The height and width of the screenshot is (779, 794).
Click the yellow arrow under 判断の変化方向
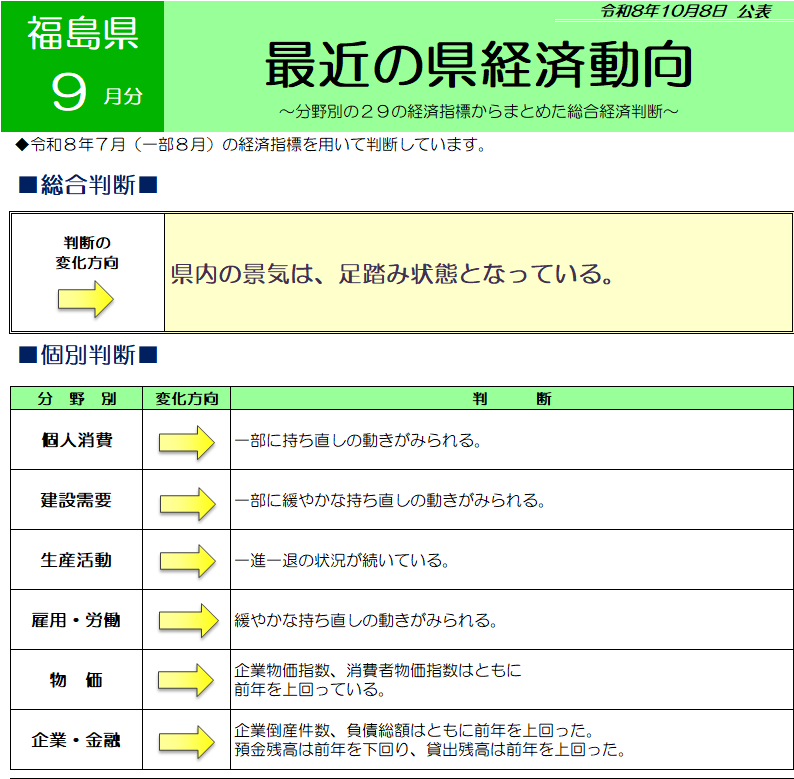(x=86, y=299)
